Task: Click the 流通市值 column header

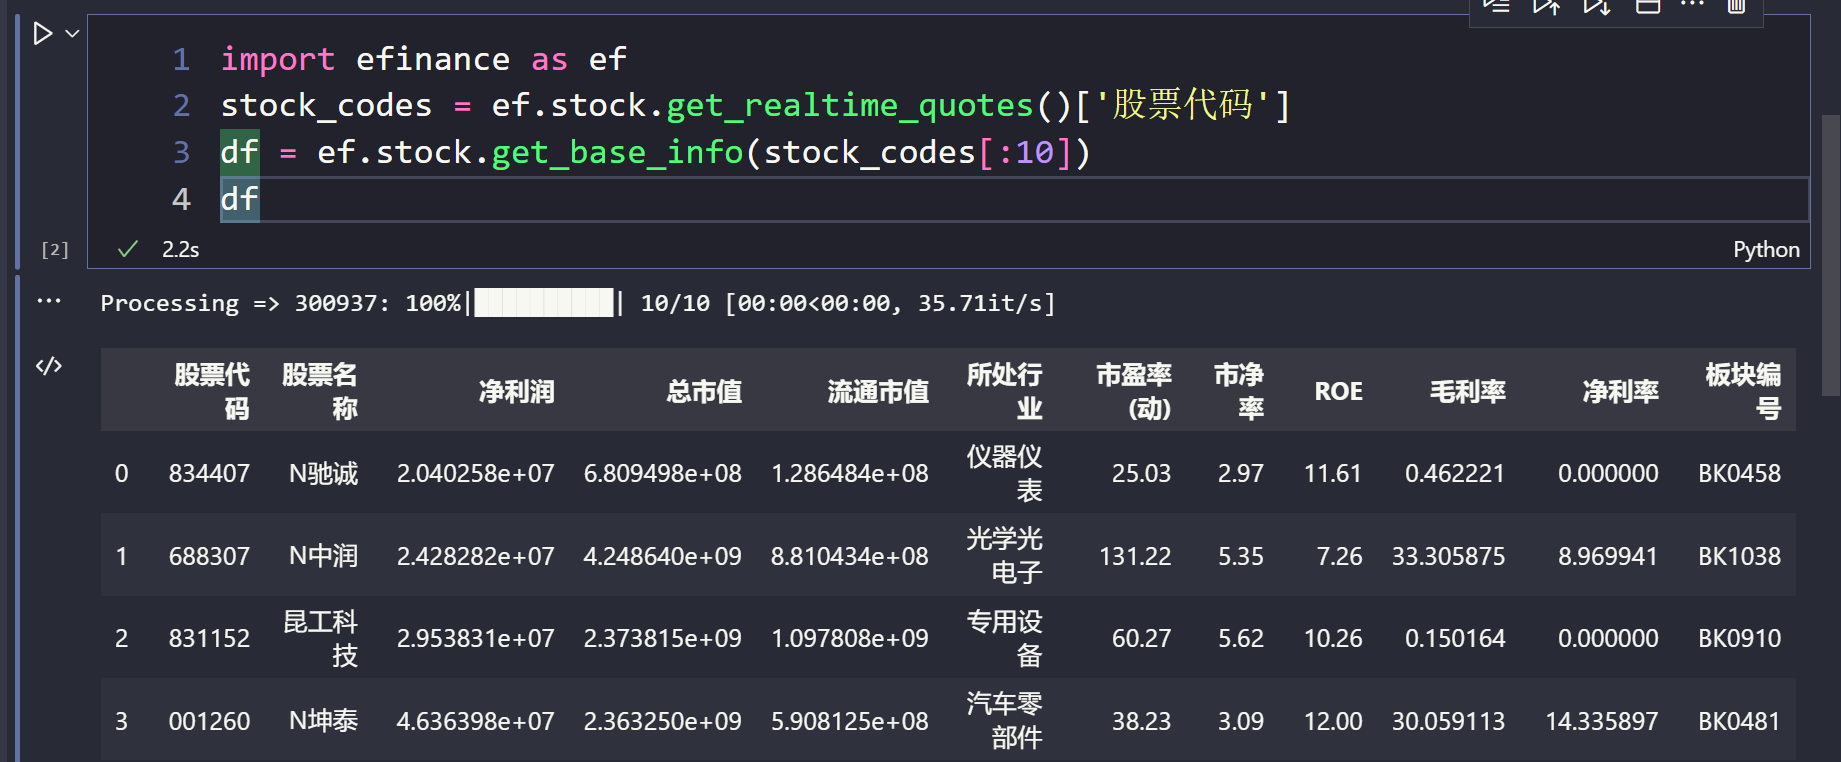Action: pyautogui.click(x=878, y=392)
